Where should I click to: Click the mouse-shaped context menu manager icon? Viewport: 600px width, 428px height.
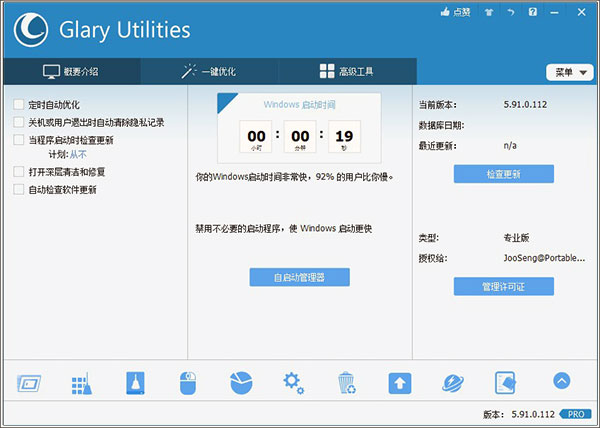pyautogui.click(x=187, y=383)
